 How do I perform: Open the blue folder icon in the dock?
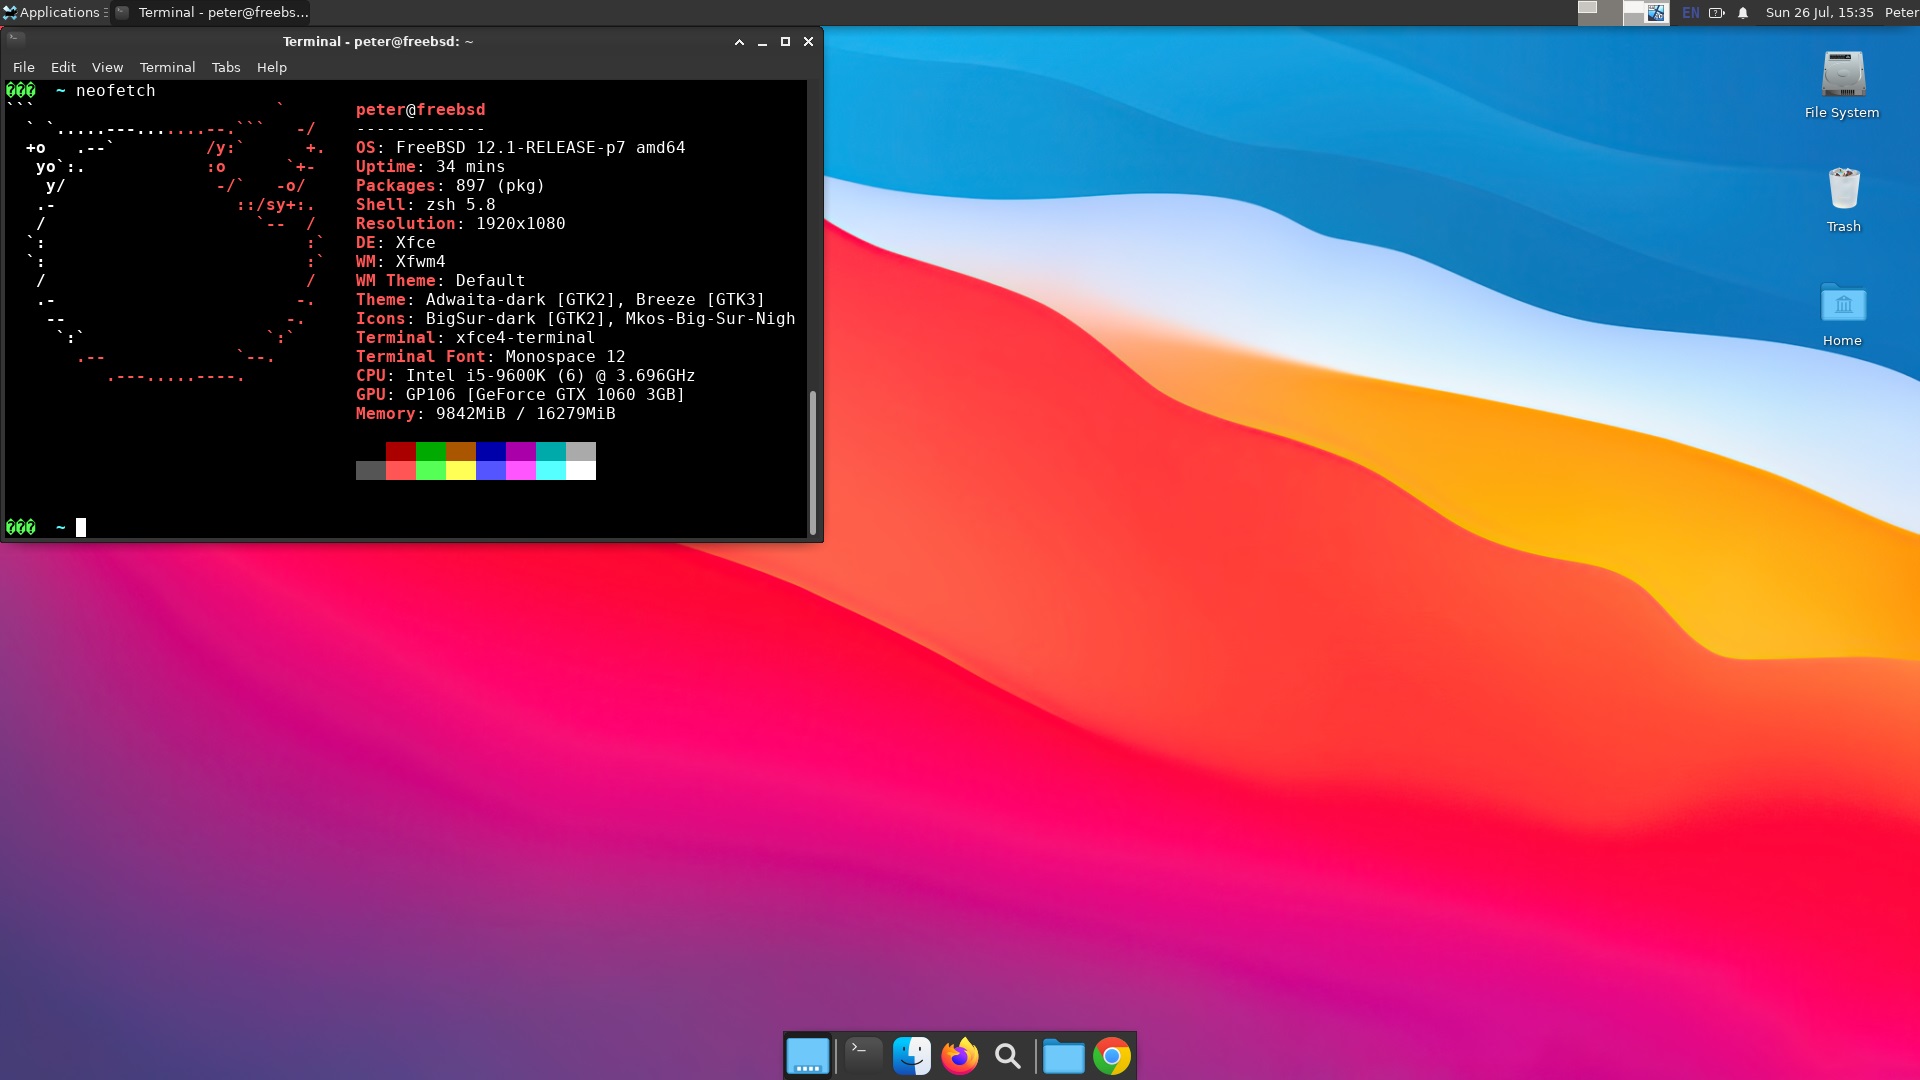tap(1064, 1055)
